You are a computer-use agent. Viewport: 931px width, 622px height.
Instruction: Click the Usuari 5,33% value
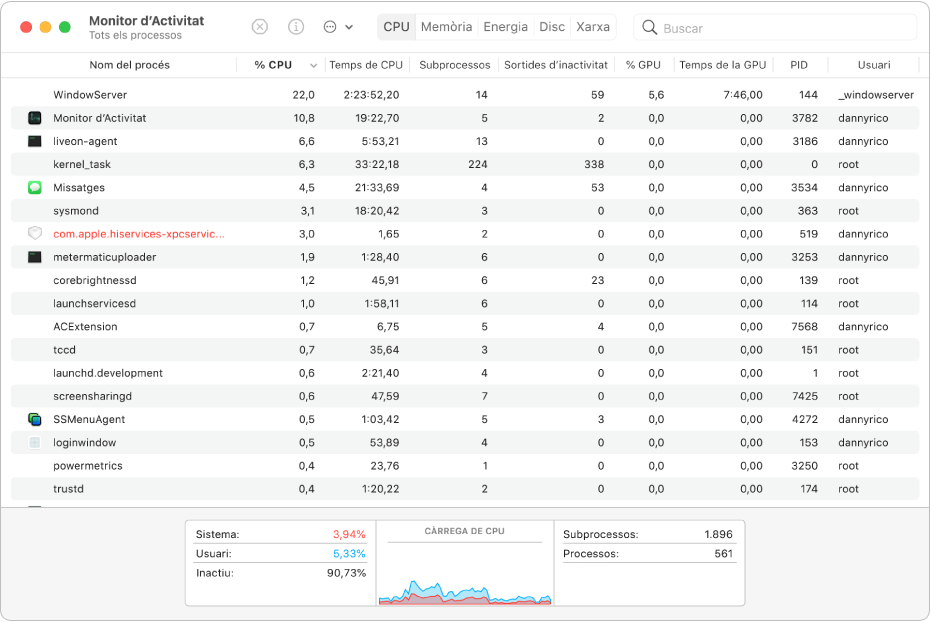(x=349, y=554)
